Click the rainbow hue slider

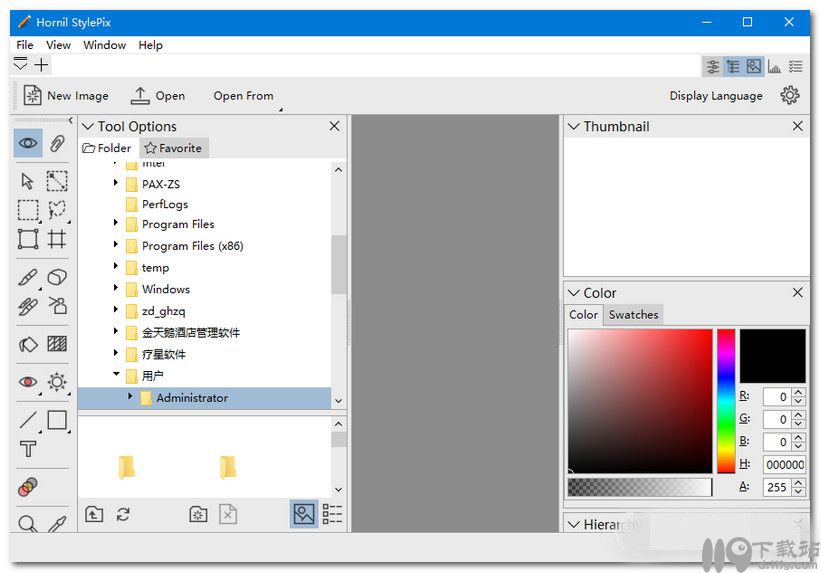[x=726, y=401]
